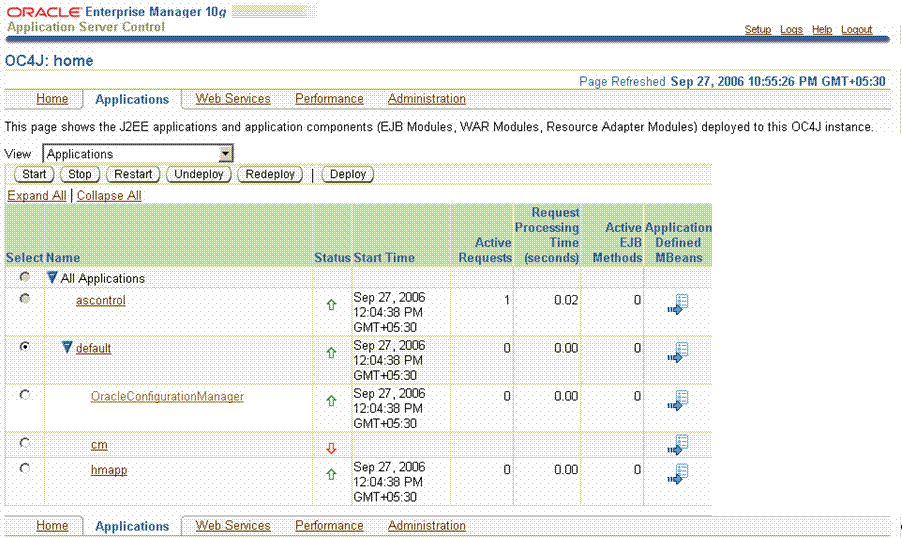Open MBeans icon for default row
Viewport: 902px width, 538px height.
pyautogui.click(x=678, y=352)
